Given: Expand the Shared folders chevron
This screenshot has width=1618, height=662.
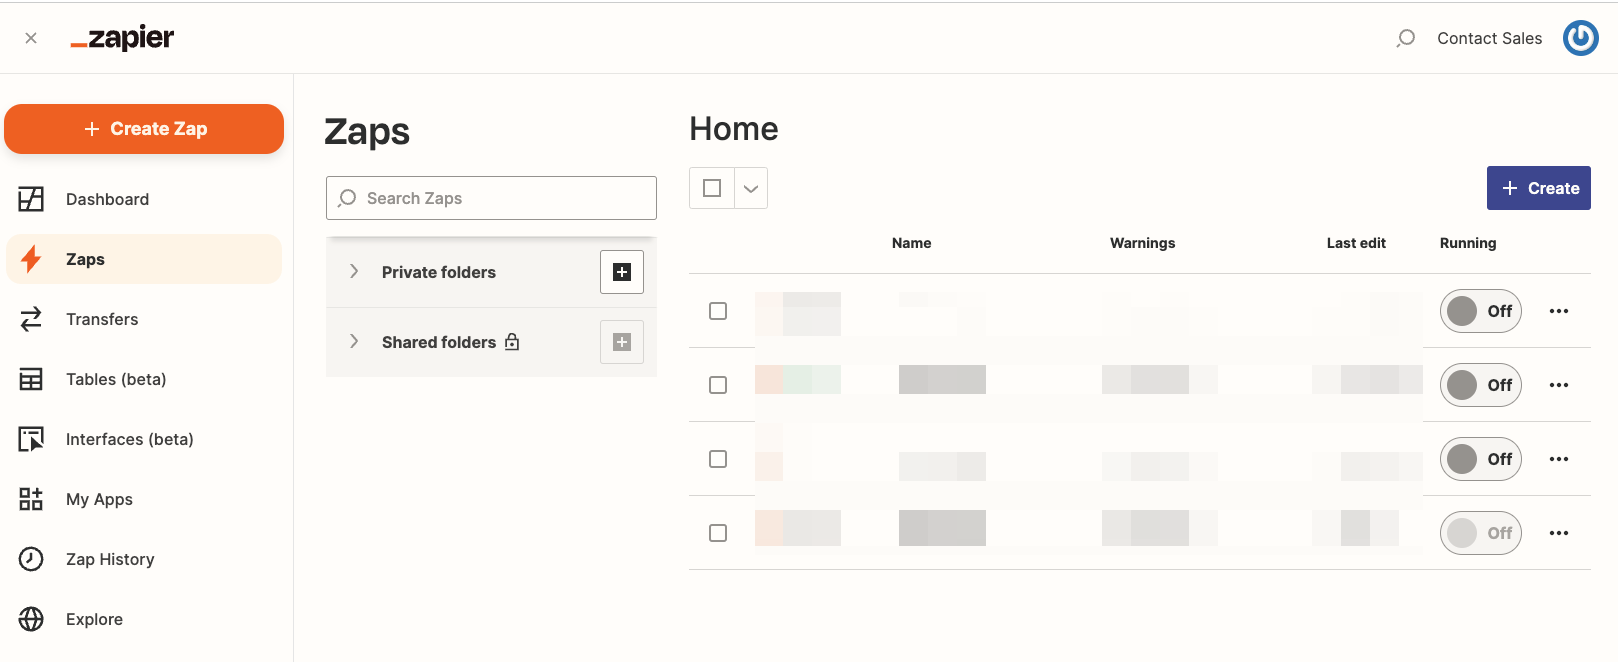Looking at the screenshot, I should coord(354,341).
